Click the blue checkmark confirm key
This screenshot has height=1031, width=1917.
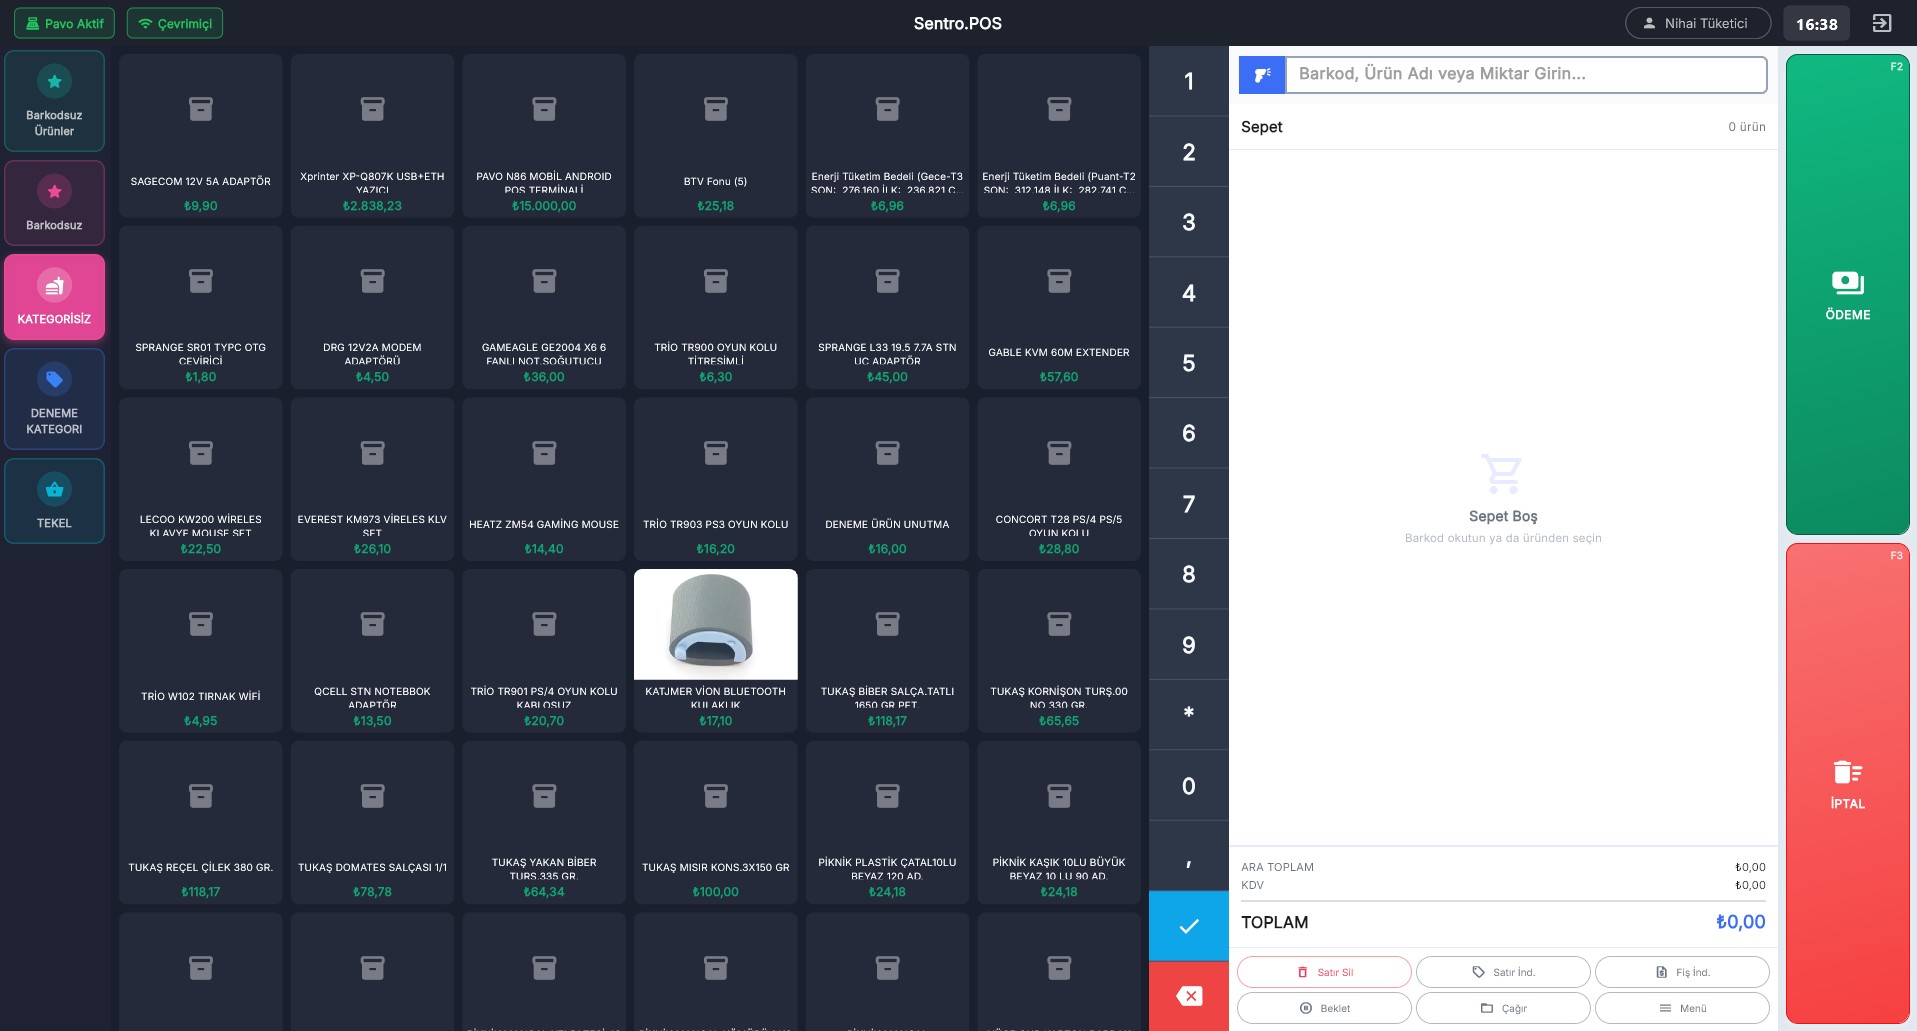pos(1188,926)
